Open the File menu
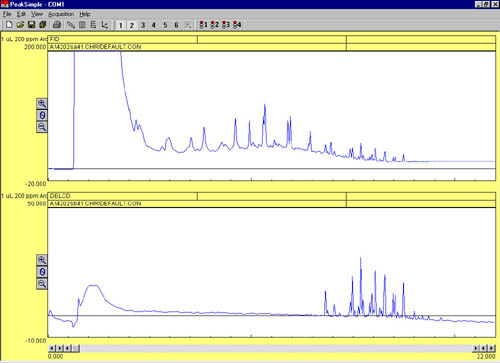The height and width of the screenshot is (363, 500). 7,14
